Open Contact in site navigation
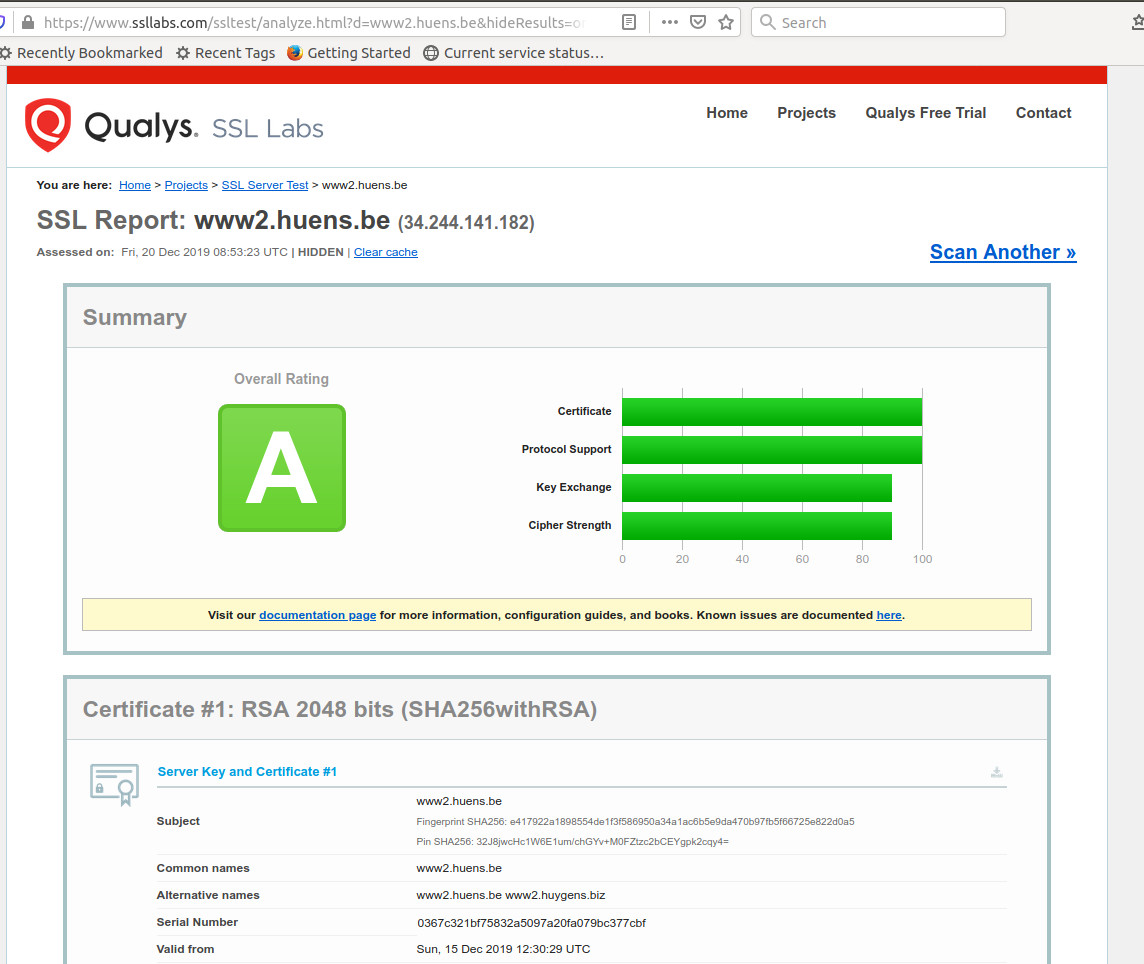 pyautogui.click(x=1043, y=112)
